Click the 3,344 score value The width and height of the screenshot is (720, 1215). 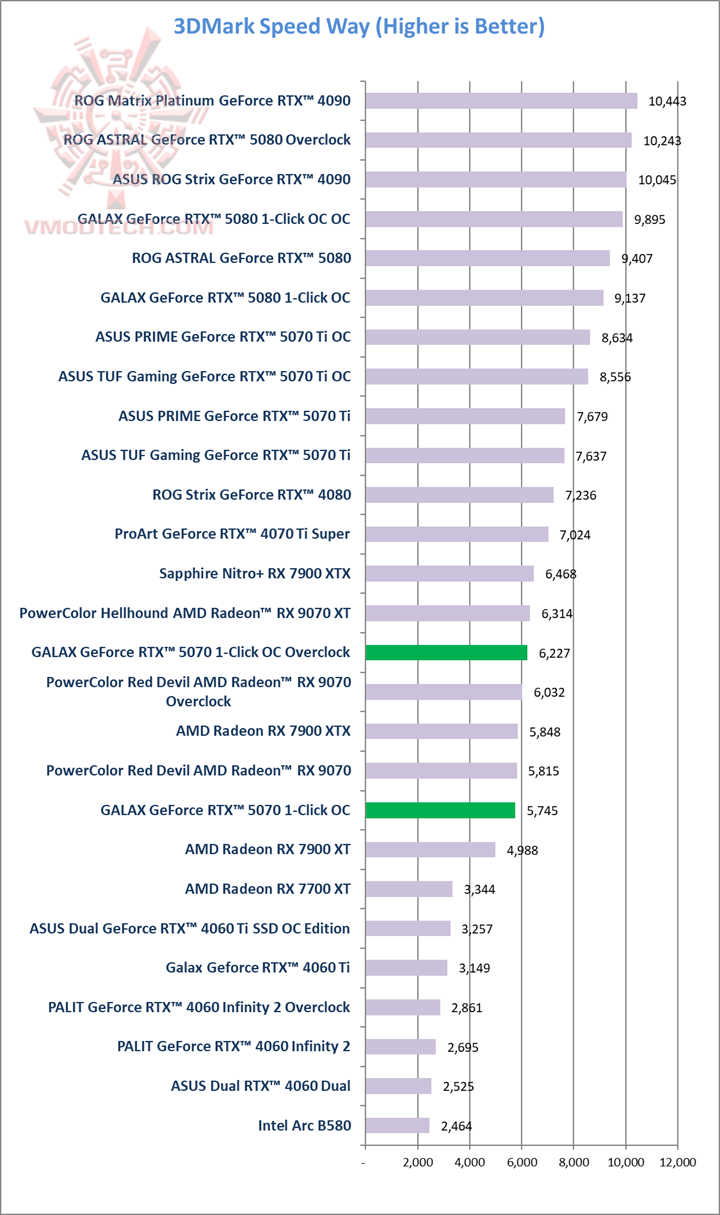pos(480,889)
